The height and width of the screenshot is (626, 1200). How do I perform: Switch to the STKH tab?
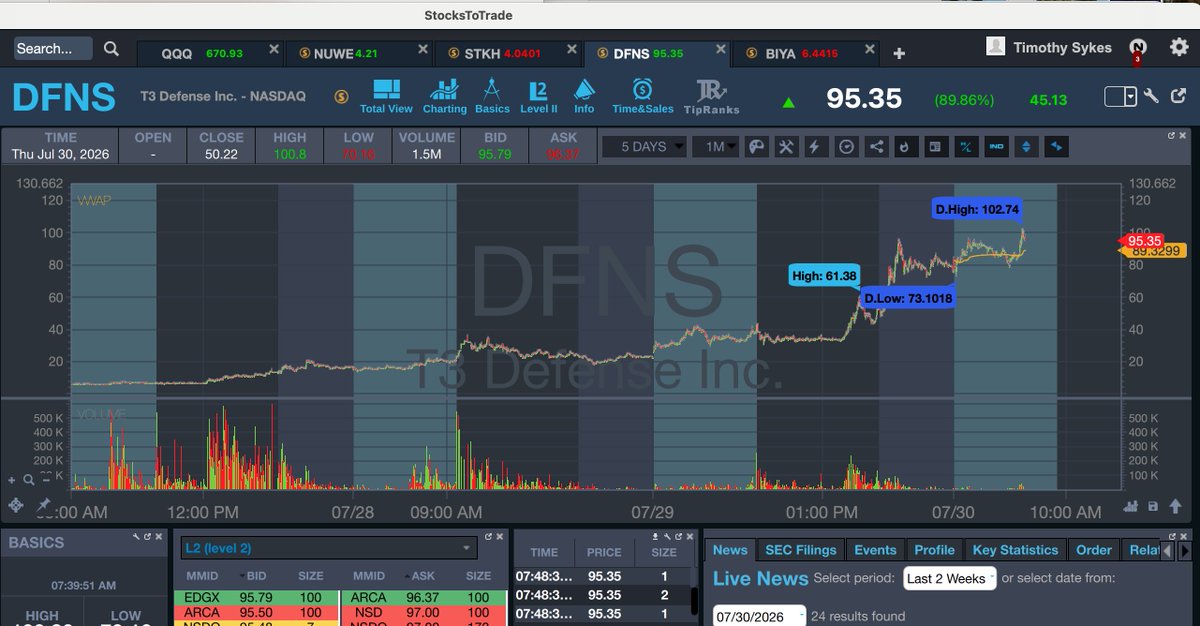(508, 53)
